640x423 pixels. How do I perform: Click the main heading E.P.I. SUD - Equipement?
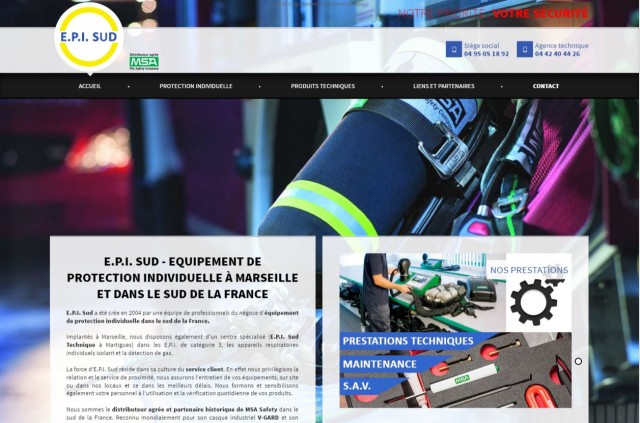[182, 278]
